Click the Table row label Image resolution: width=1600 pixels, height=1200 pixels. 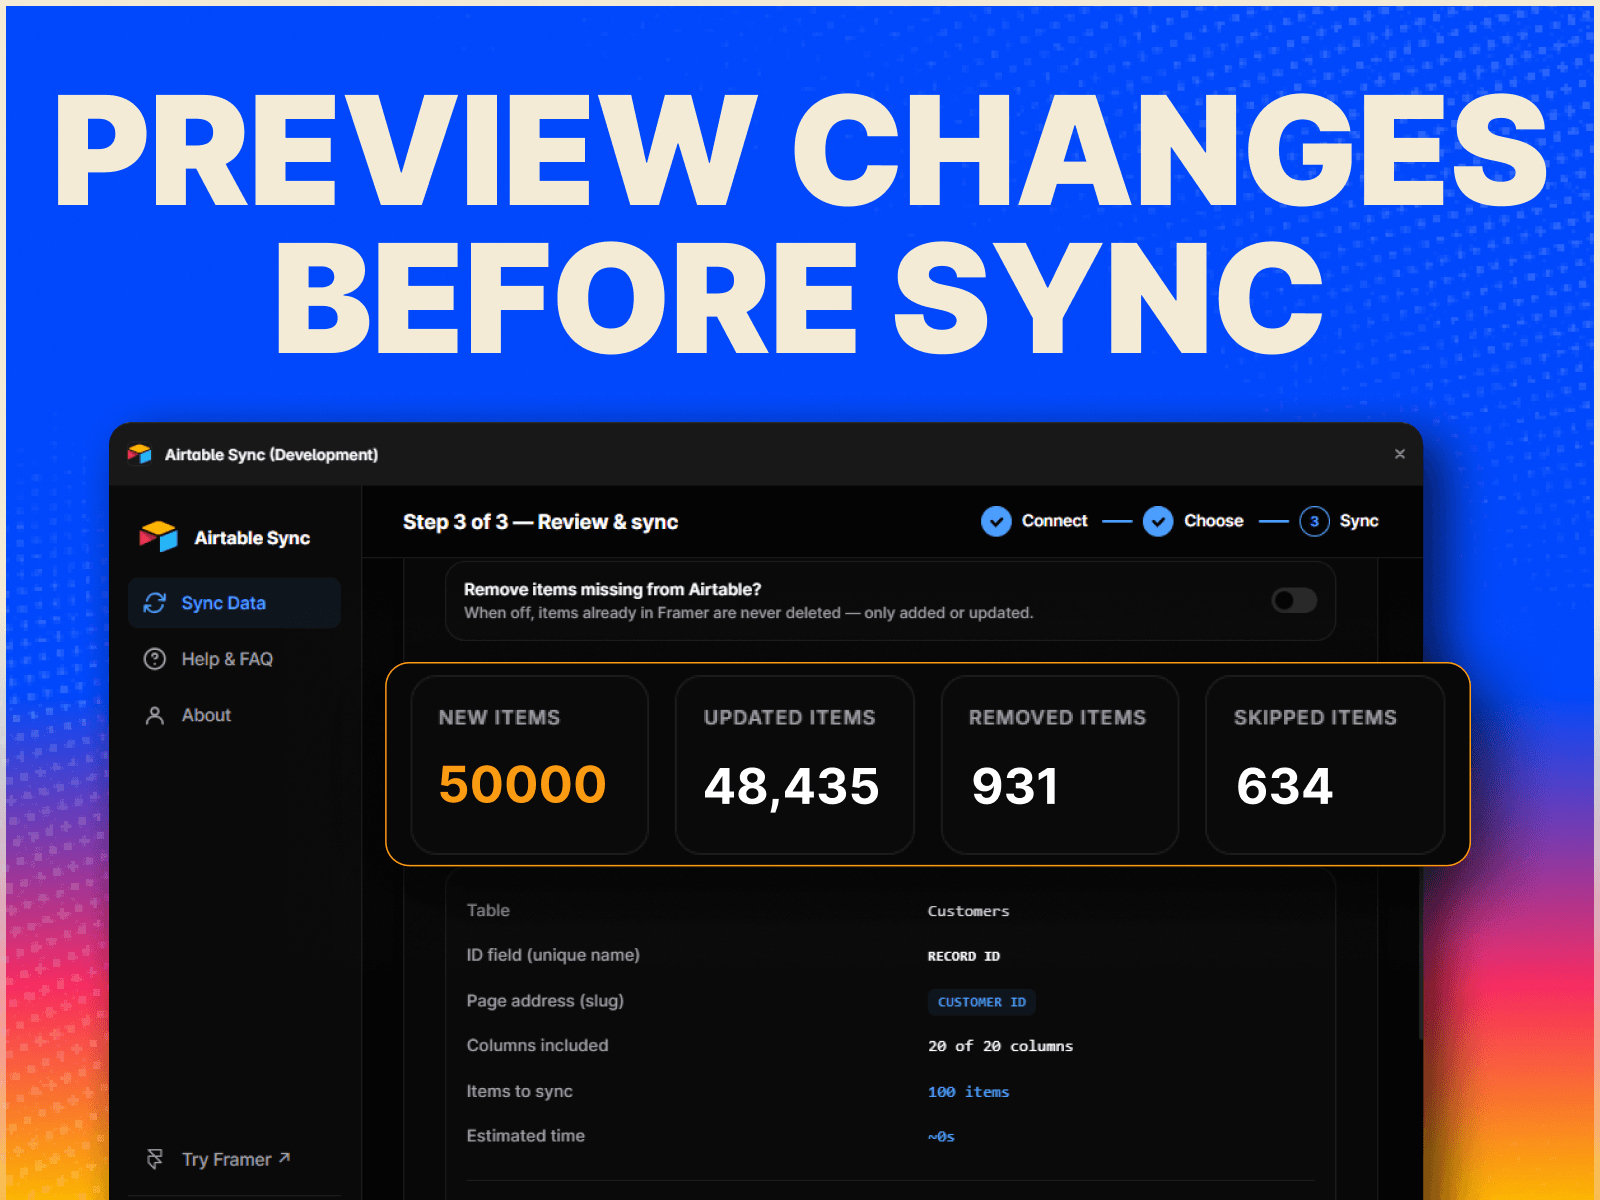(488, 910)
